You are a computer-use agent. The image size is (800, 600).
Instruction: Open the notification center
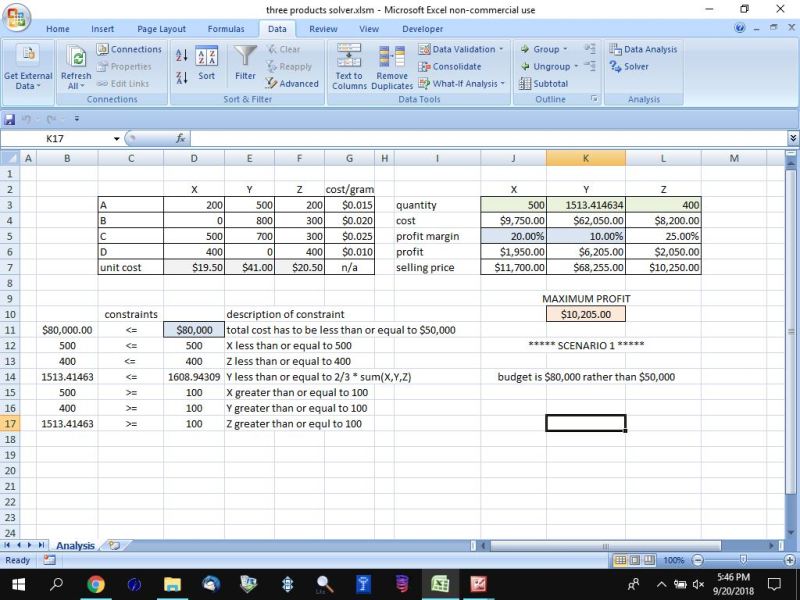(x=774, y=584)
